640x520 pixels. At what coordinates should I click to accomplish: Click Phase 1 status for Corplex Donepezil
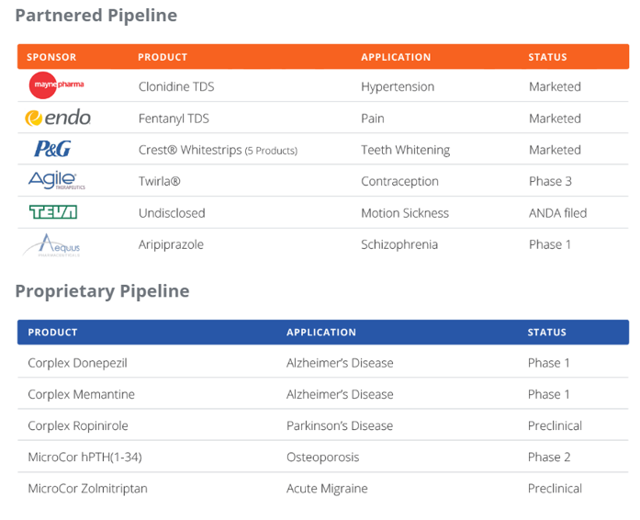(549, 363)
